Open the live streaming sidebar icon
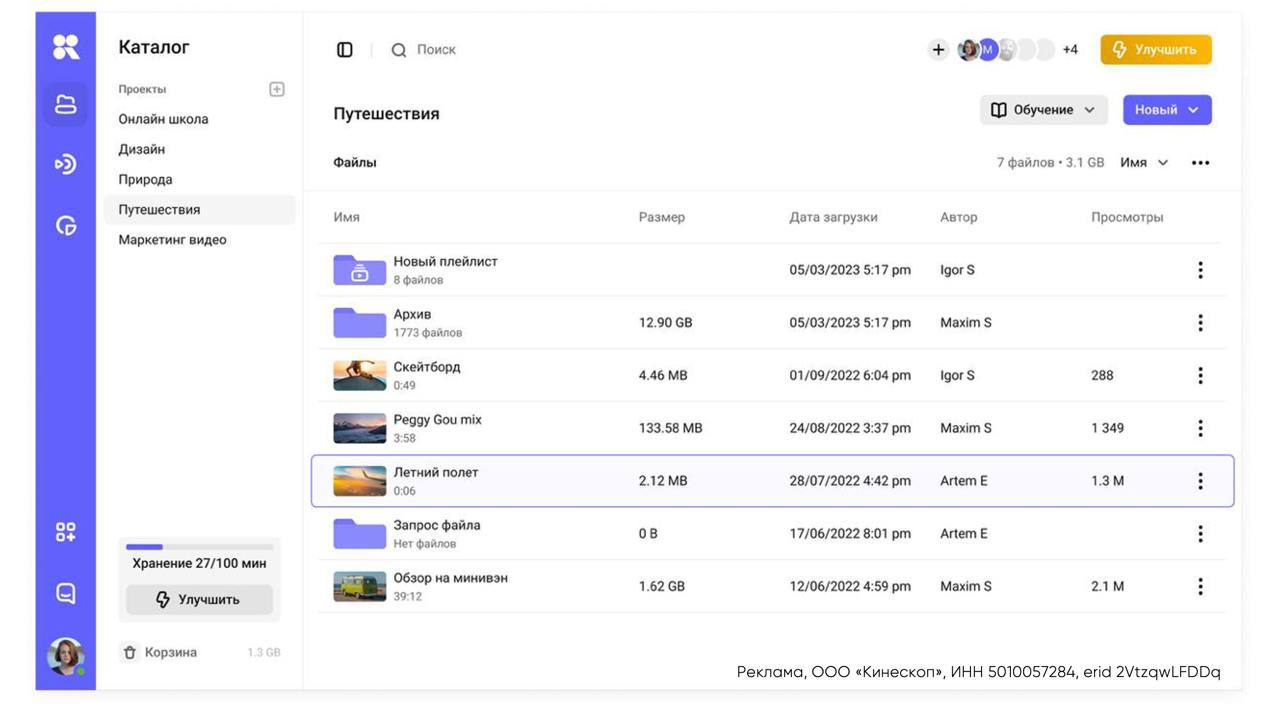 coord(66,164)
